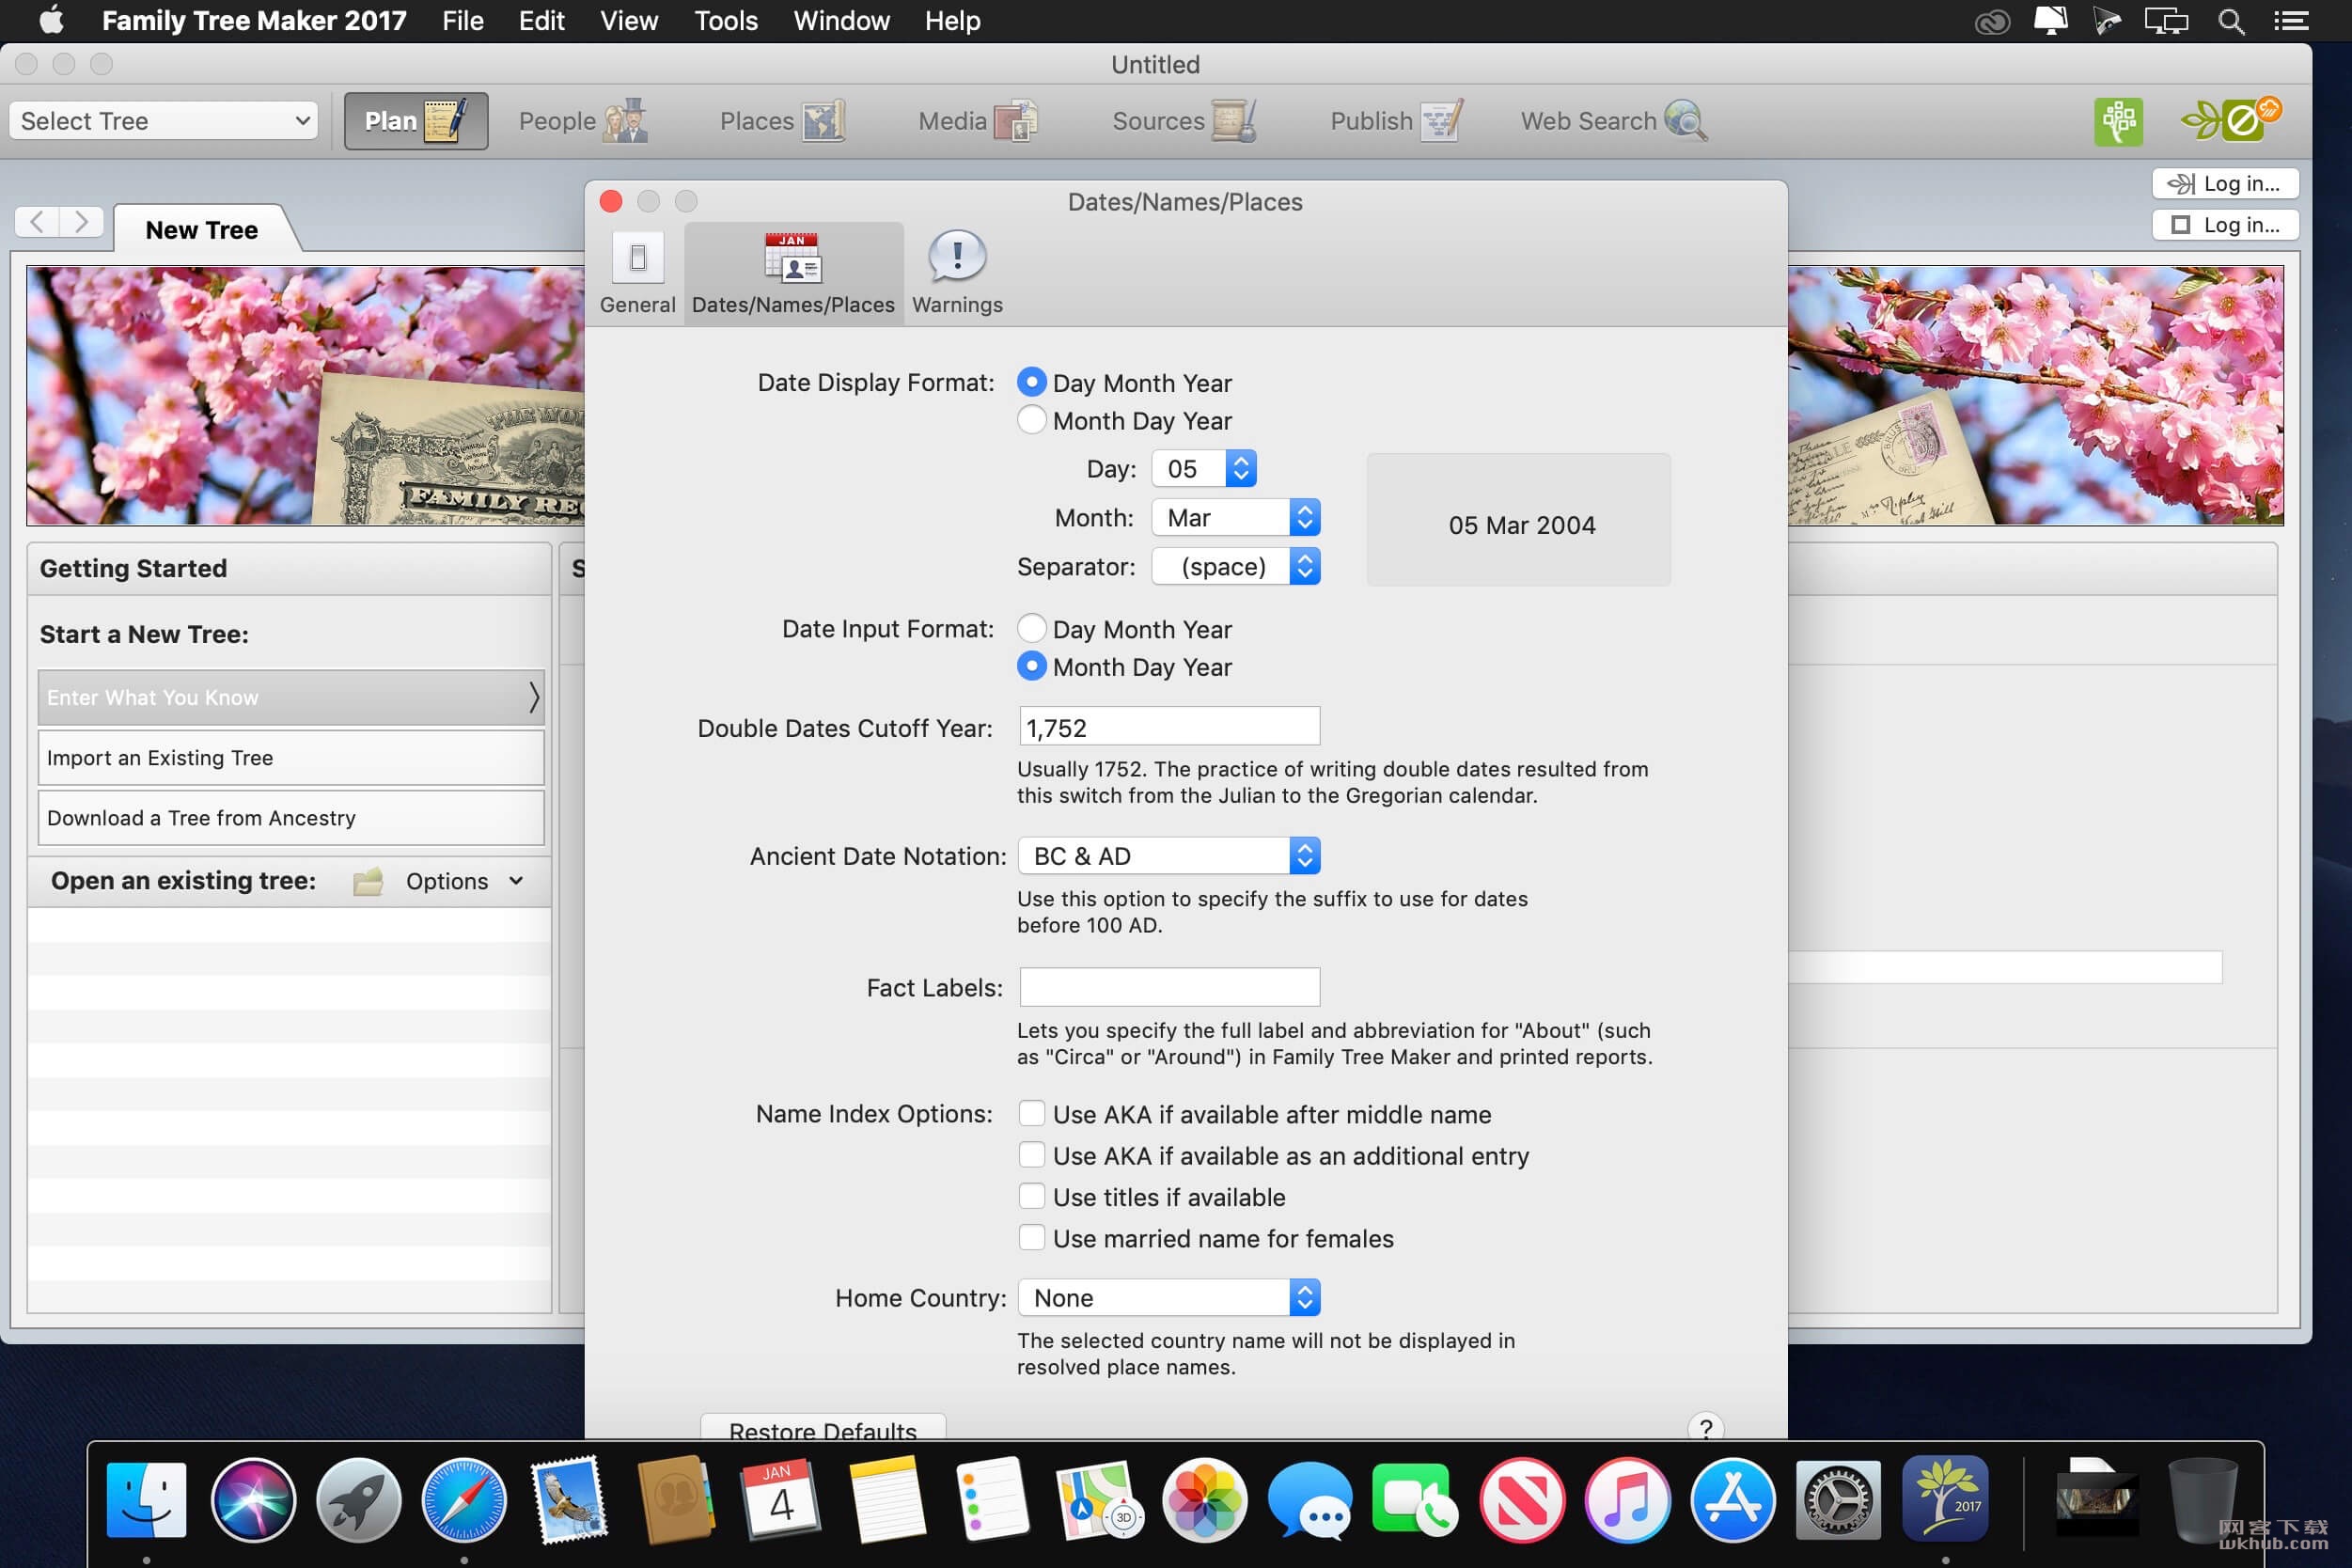Viewport: 2352px width, 1568px height.
Task: Select the Dates/Names/Places preferences icon
Action: click(793, 273)
